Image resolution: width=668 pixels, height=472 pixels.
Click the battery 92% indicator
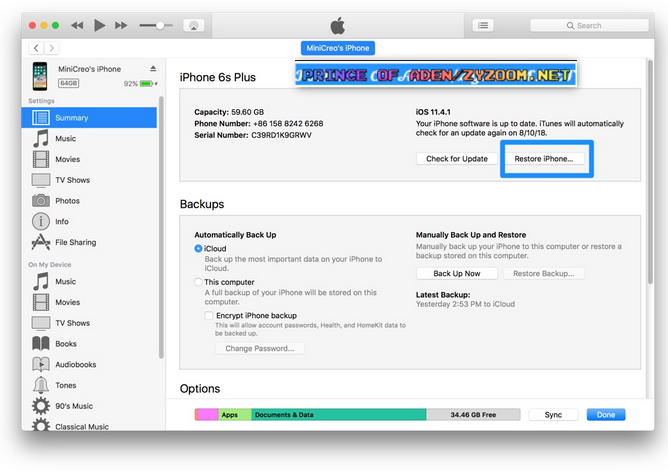tap(141, 83)
